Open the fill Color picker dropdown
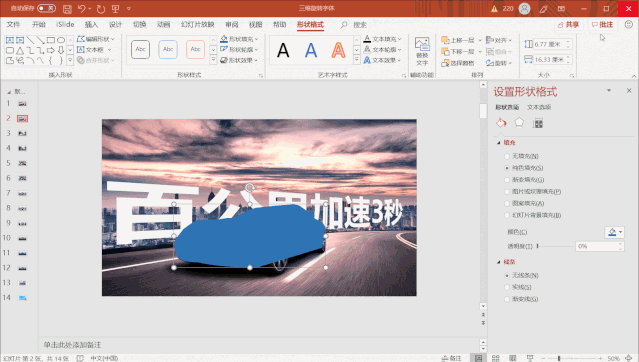Screen dimensions: 639x362 615,232
